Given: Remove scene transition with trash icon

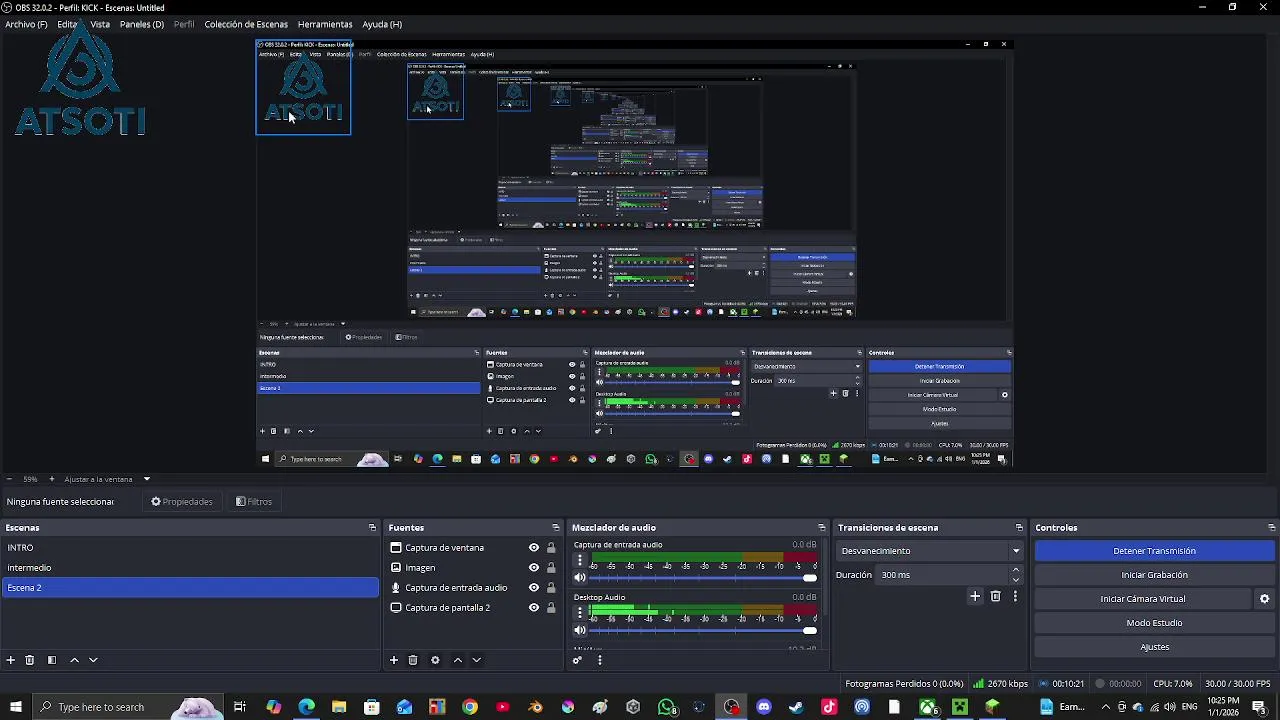Looking at the screenshot, I should tap(995, 597).
